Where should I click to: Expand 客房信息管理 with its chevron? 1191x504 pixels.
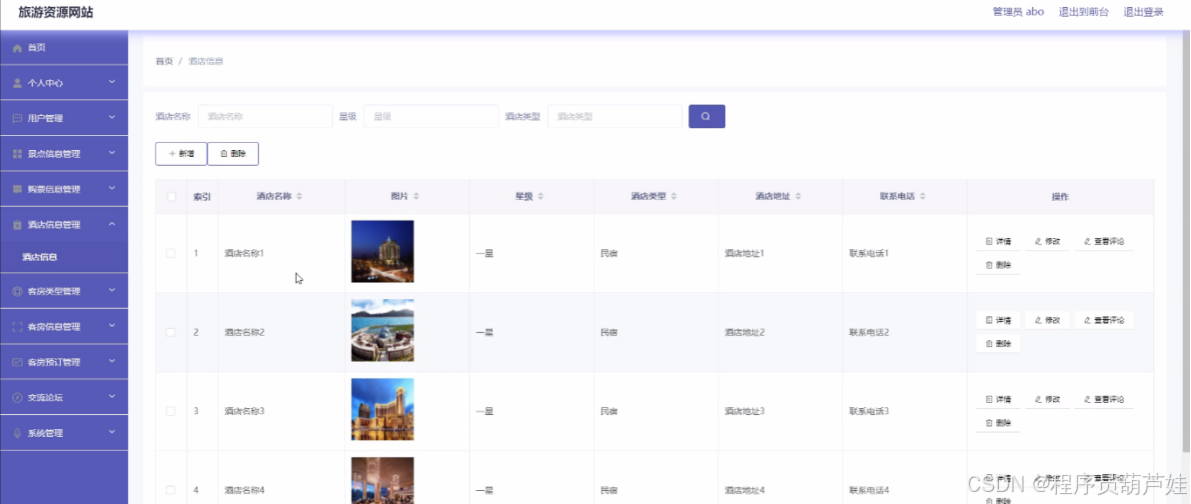tap(112, 326)
